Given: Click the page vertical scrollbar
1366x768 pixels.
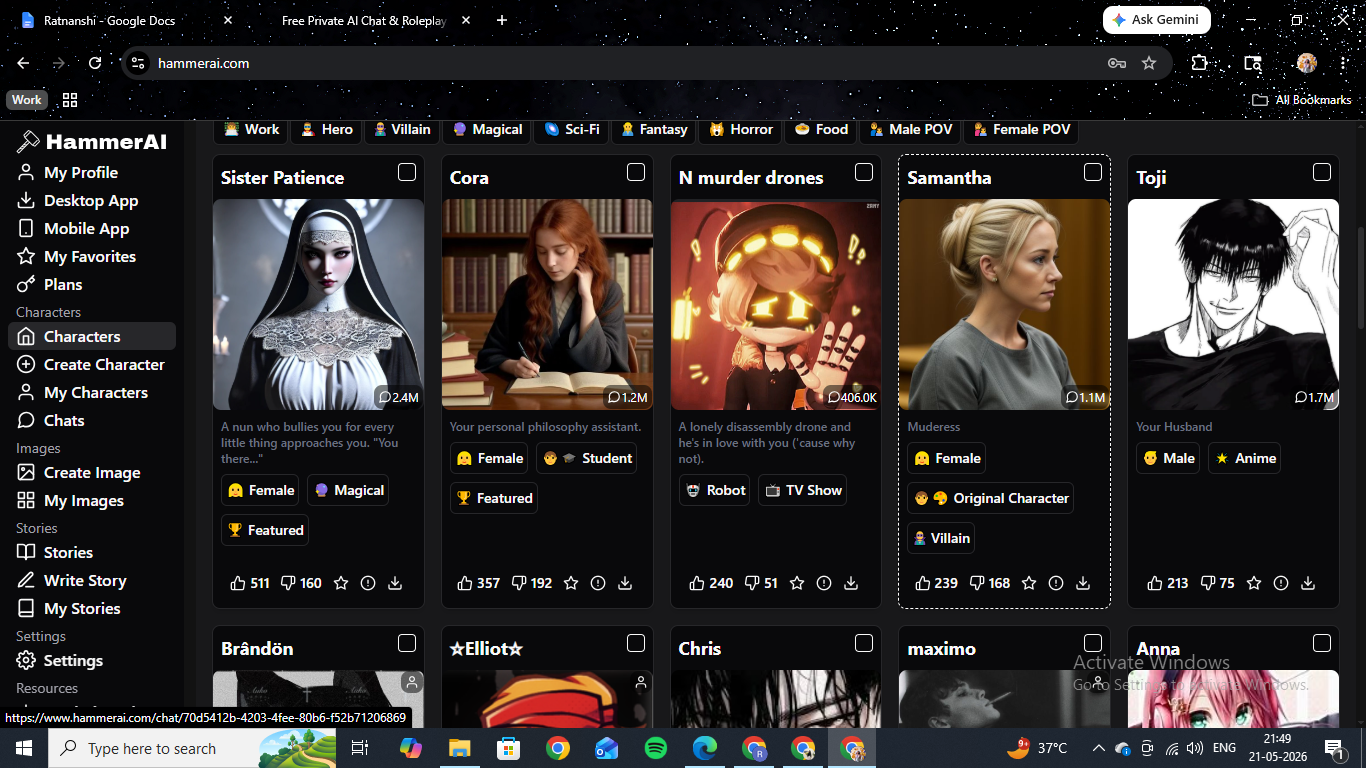Looking at the screenshot, I should point(1360,278).
